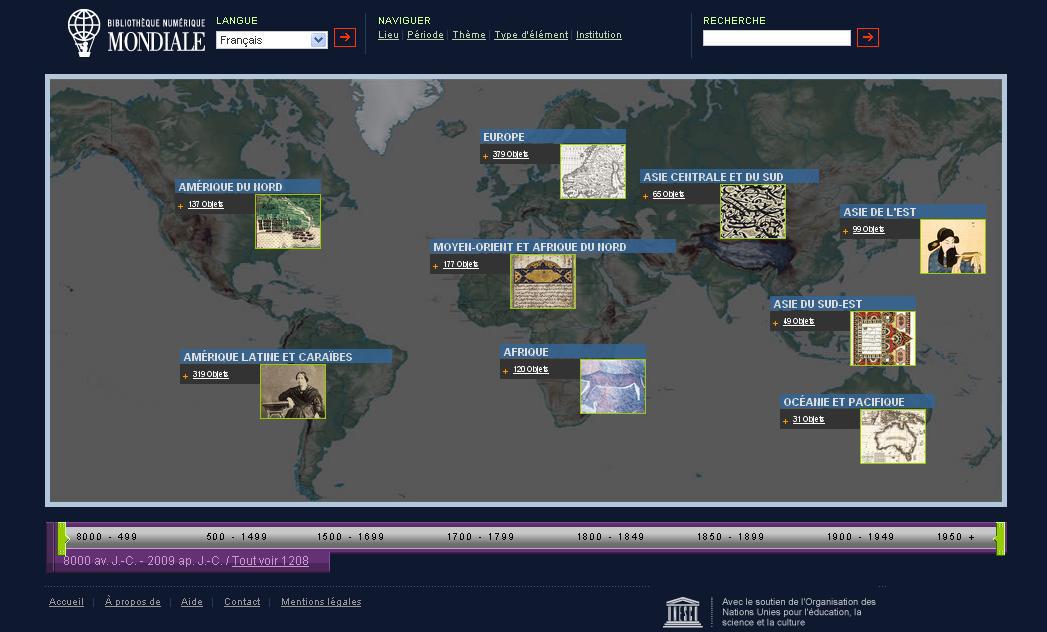Open the Amérique du Nord thumbnail image
Screen dimensions: 1047x632
pyautogui.click(x=288, y=222)
